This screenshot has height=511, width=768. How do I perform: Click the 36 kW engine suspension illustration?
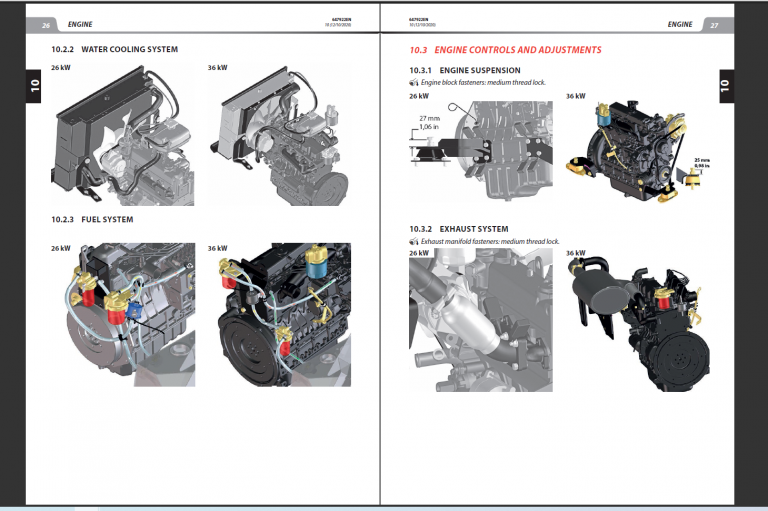pyautogui.click(x=638, y=152)
